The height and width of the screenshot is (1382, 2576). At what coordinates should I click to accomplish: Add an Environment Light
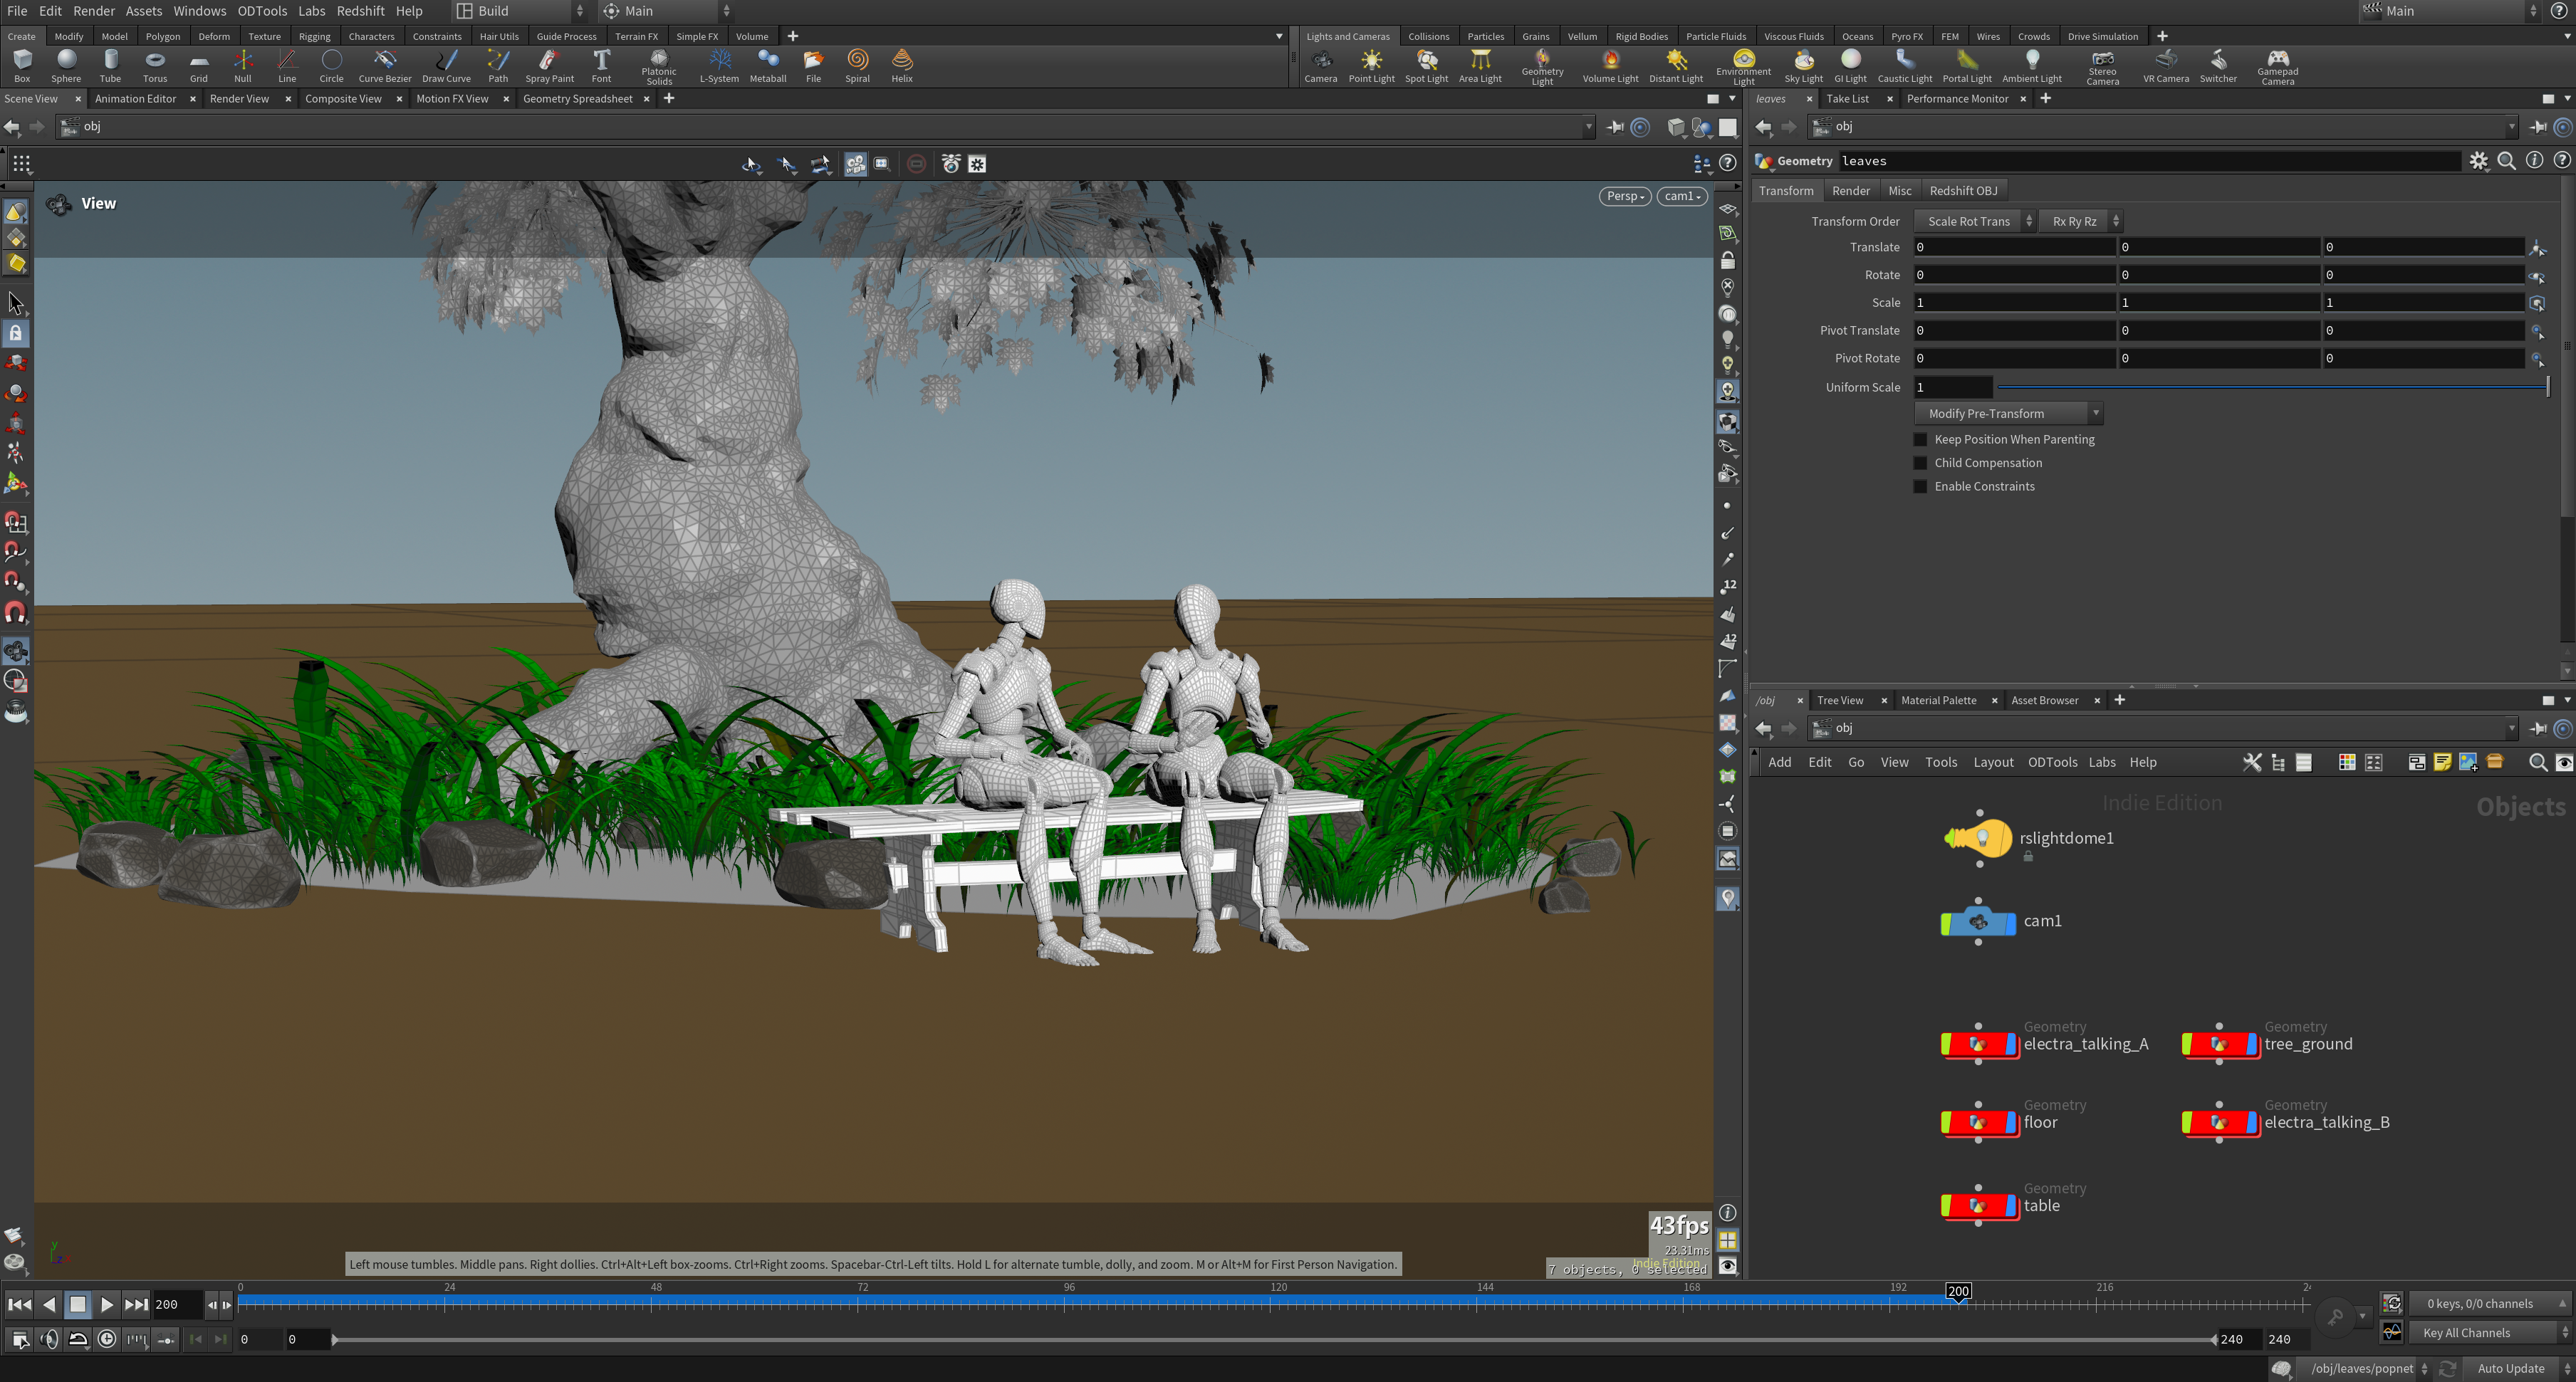point(1743,67)
